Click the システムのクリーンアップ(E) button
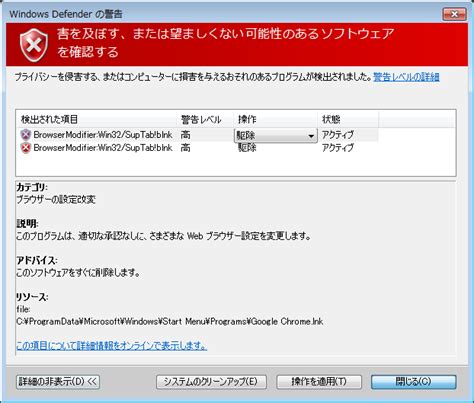The height and width of the screenshot is (403, 474). click(211, 382)
